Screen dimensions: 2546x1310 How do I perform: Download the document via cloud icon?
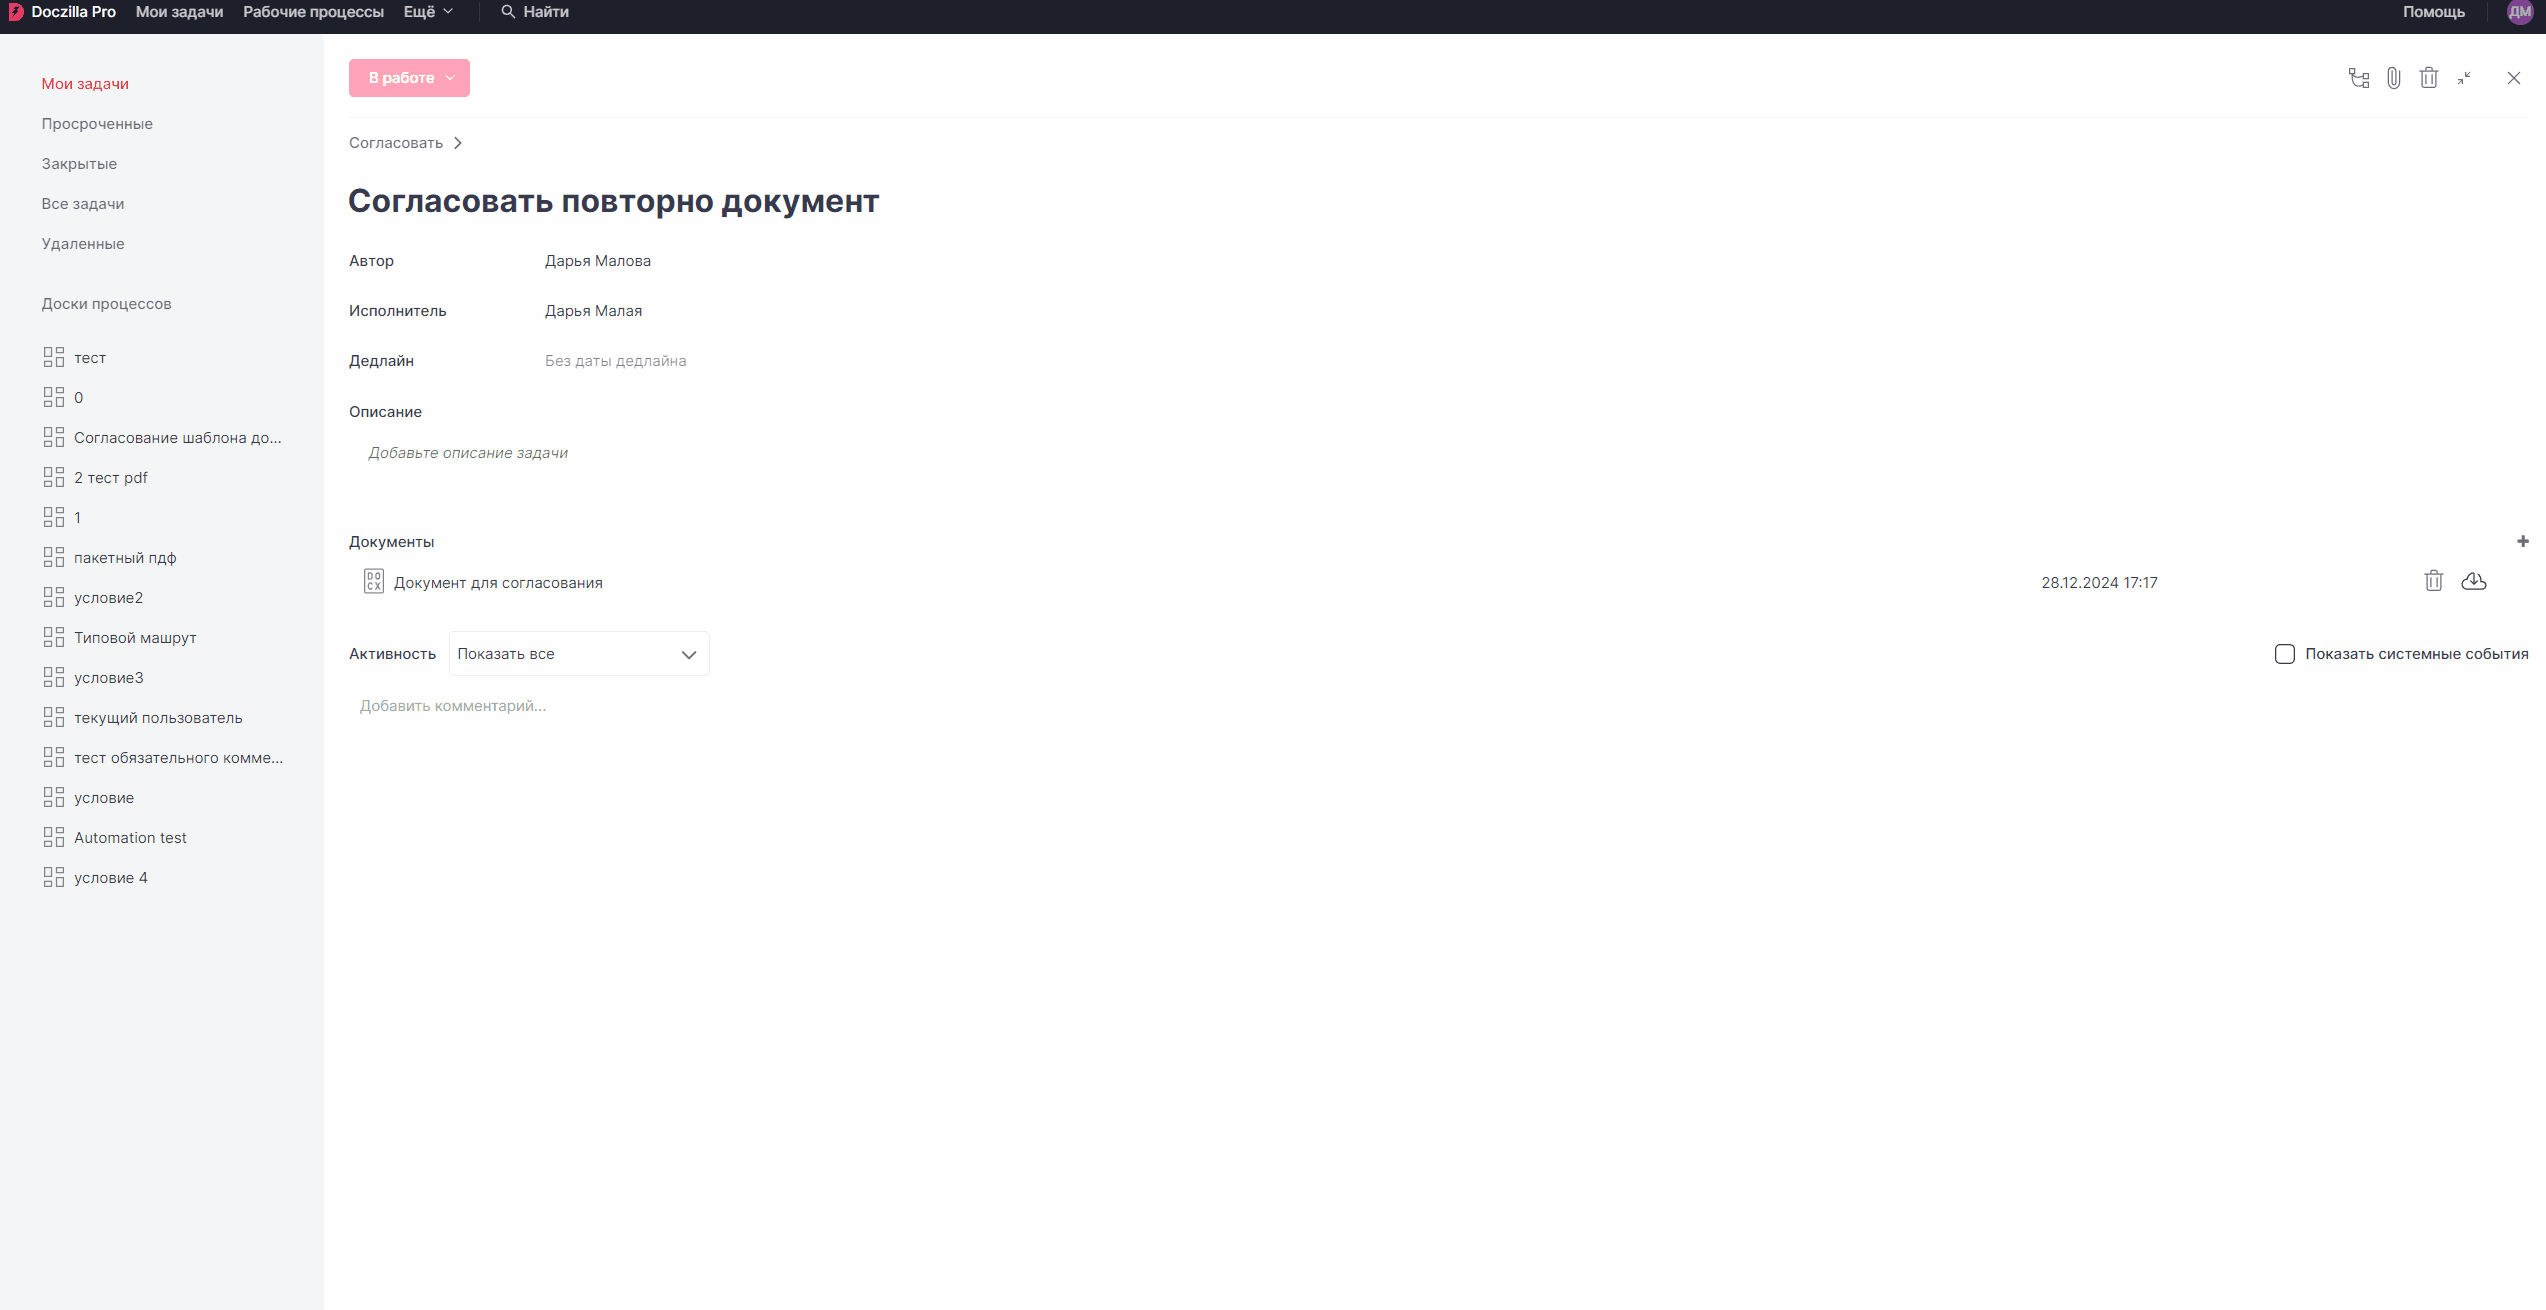(x=2474, y=581)
